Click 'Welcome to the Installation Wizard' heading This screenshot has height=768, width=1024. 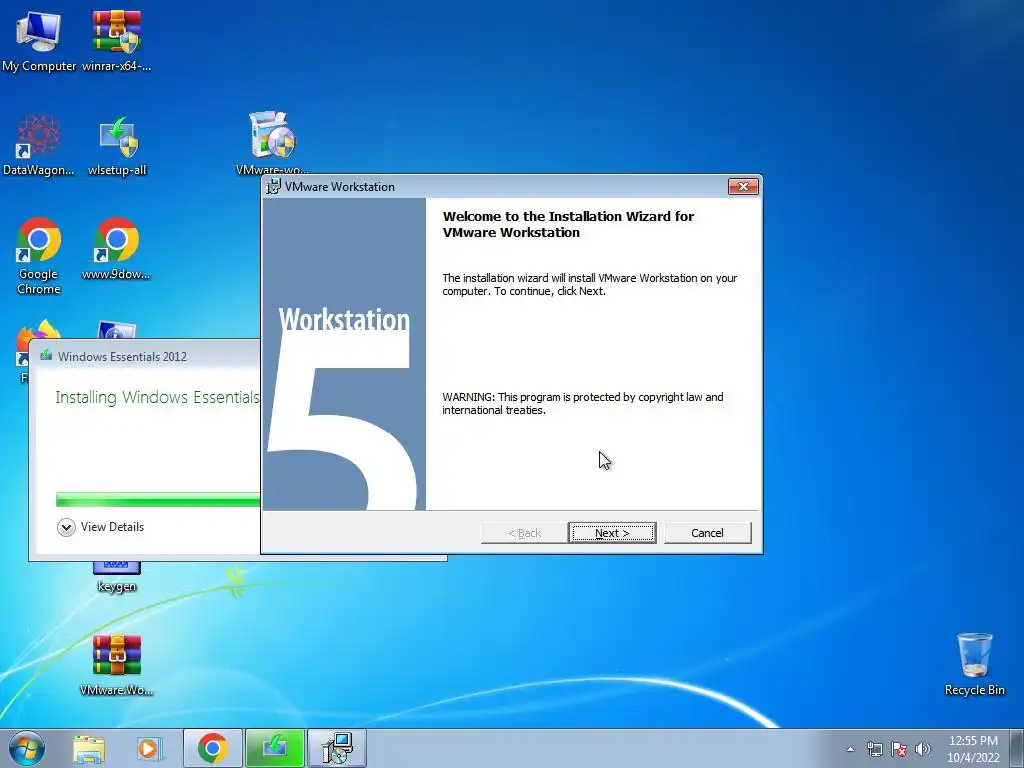(x=568, y=225)
